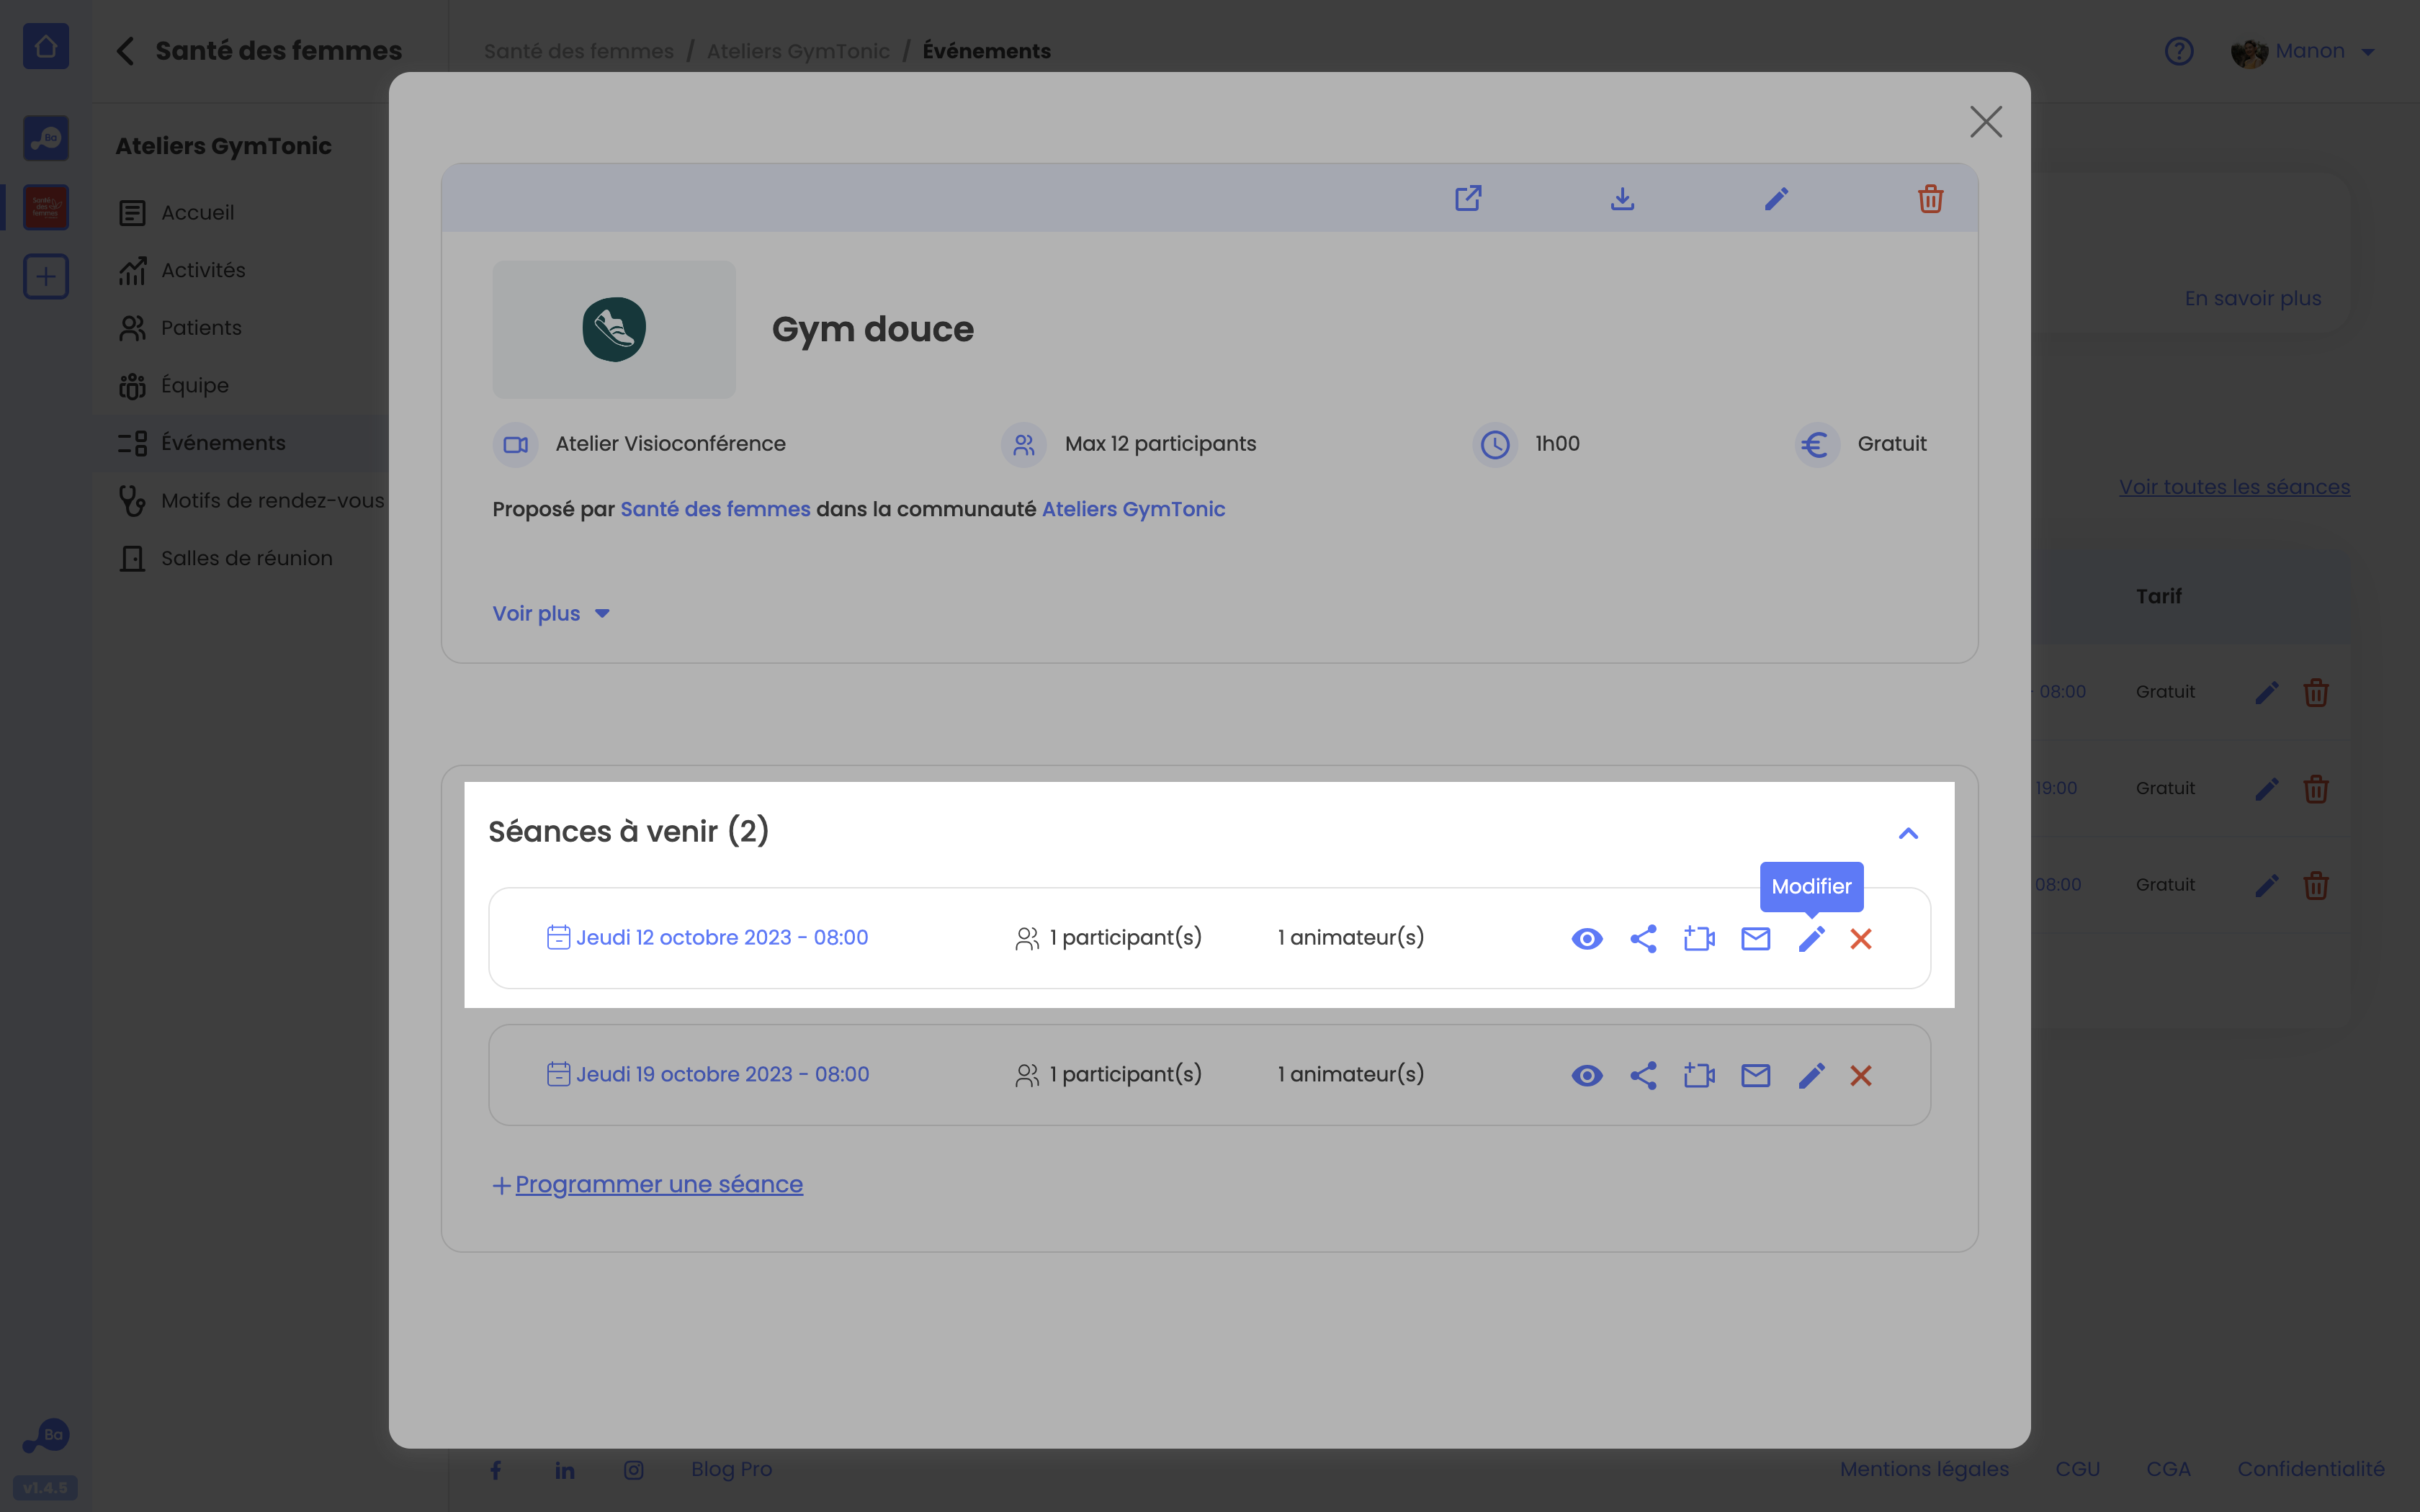Screen dimensions: 2420x1512
Task: Expand Voir plus details
Action: [551, 613]
